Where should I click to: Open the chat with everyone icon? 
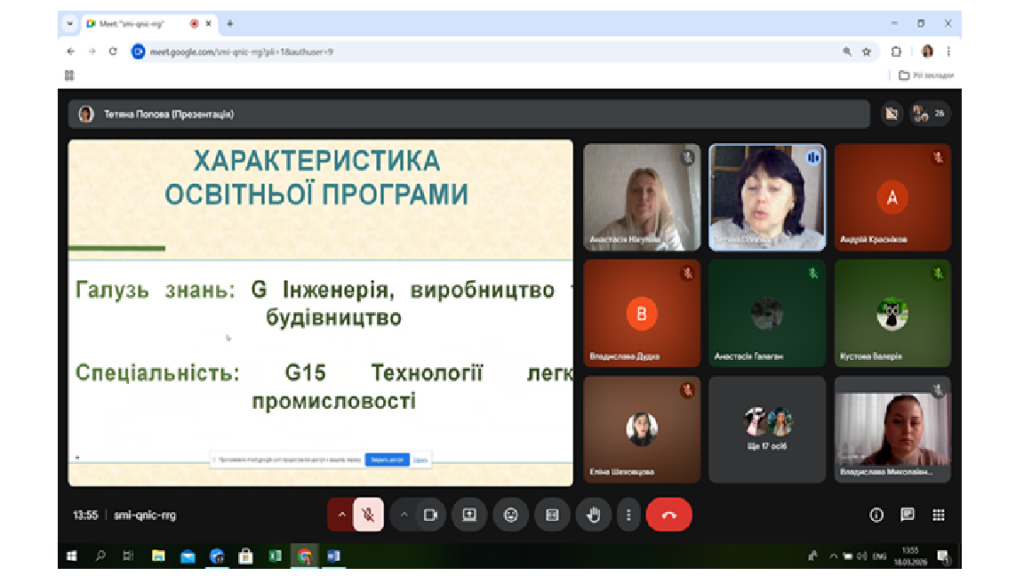coord(907,515)
